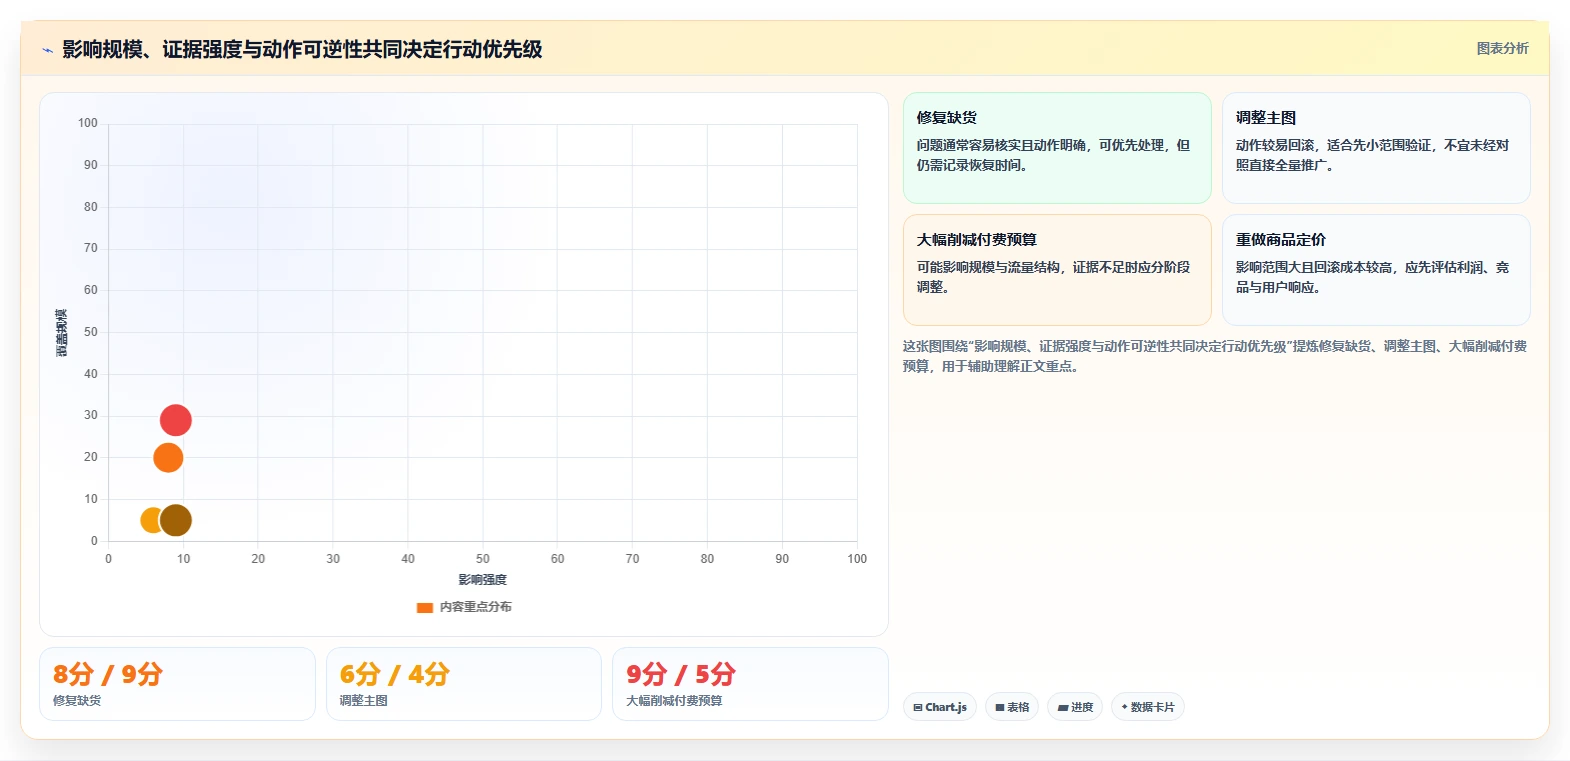Click the 内容重点分布 legend label
1570x761 pixels.
(476, 607)
